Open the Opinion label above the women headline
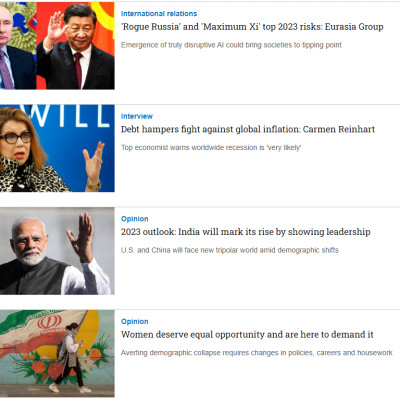The width and height of the screenshot is (400, 400). click(135, 322)
